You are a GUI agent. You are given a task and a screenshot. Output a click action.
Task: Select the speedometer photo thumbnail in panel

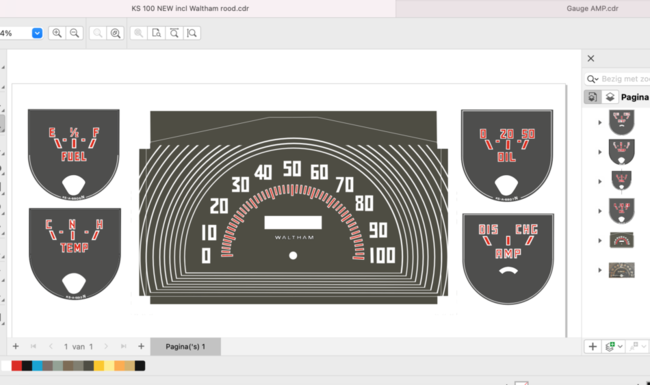point(621,270)
